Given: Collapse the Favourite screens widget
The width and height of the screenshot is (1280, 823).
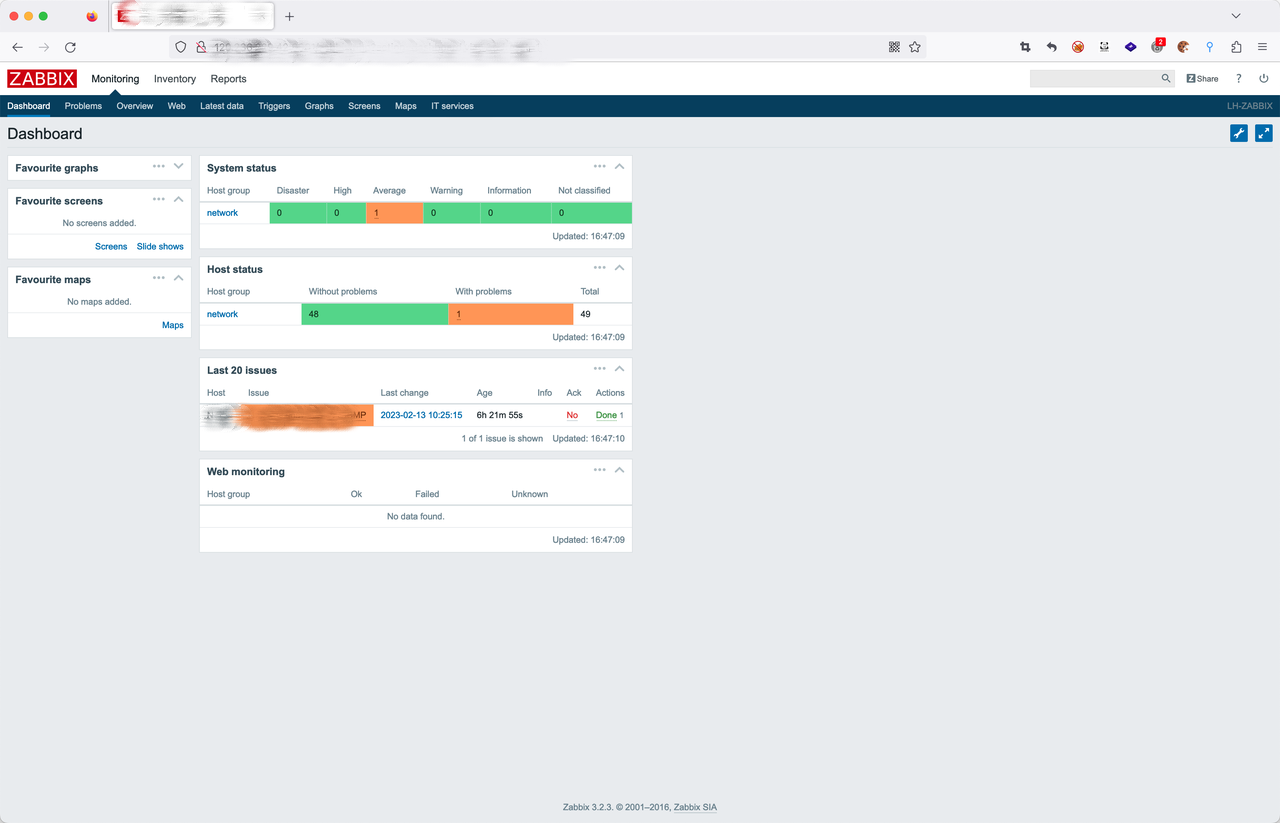Looking at the screenshot, I should (179, 199).
